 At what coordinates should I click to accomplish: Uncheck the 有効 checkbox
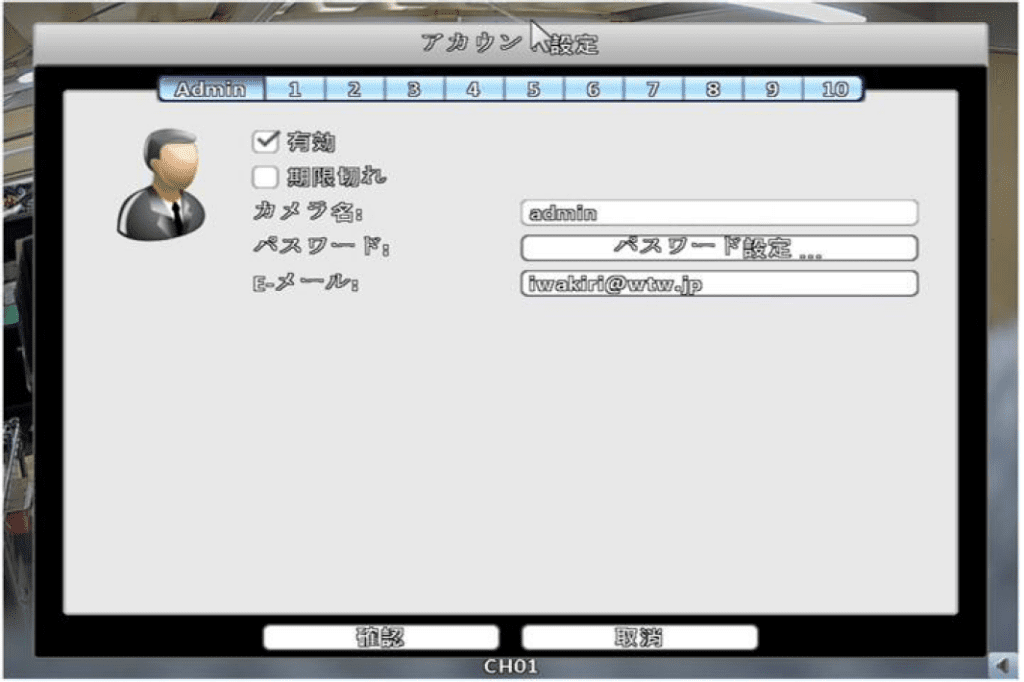coord(265,144)
